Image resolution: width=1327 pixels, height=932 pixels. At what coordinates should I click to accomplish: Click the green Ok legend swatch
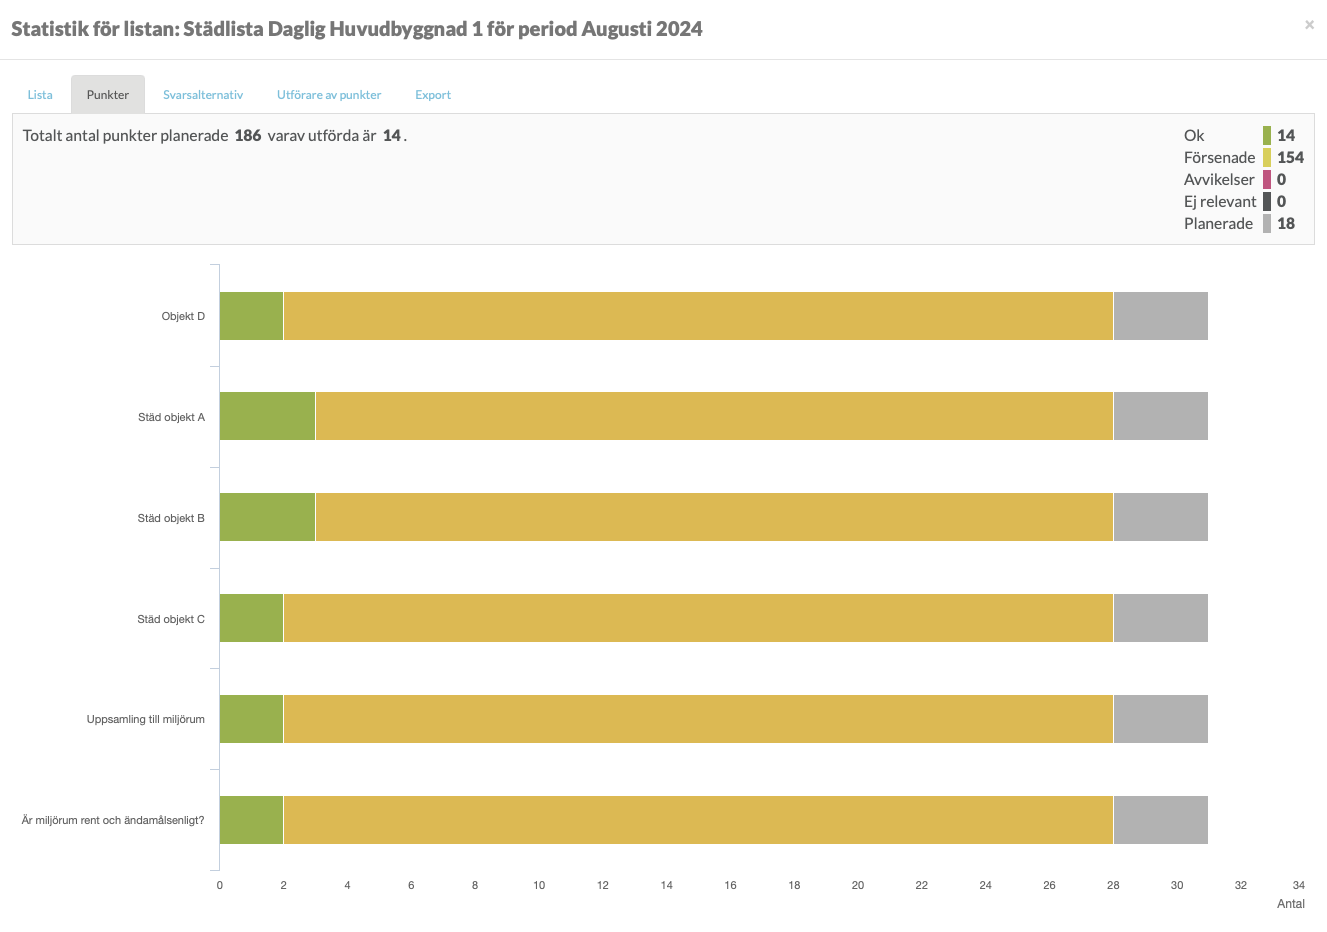(x=1267, y=136)
